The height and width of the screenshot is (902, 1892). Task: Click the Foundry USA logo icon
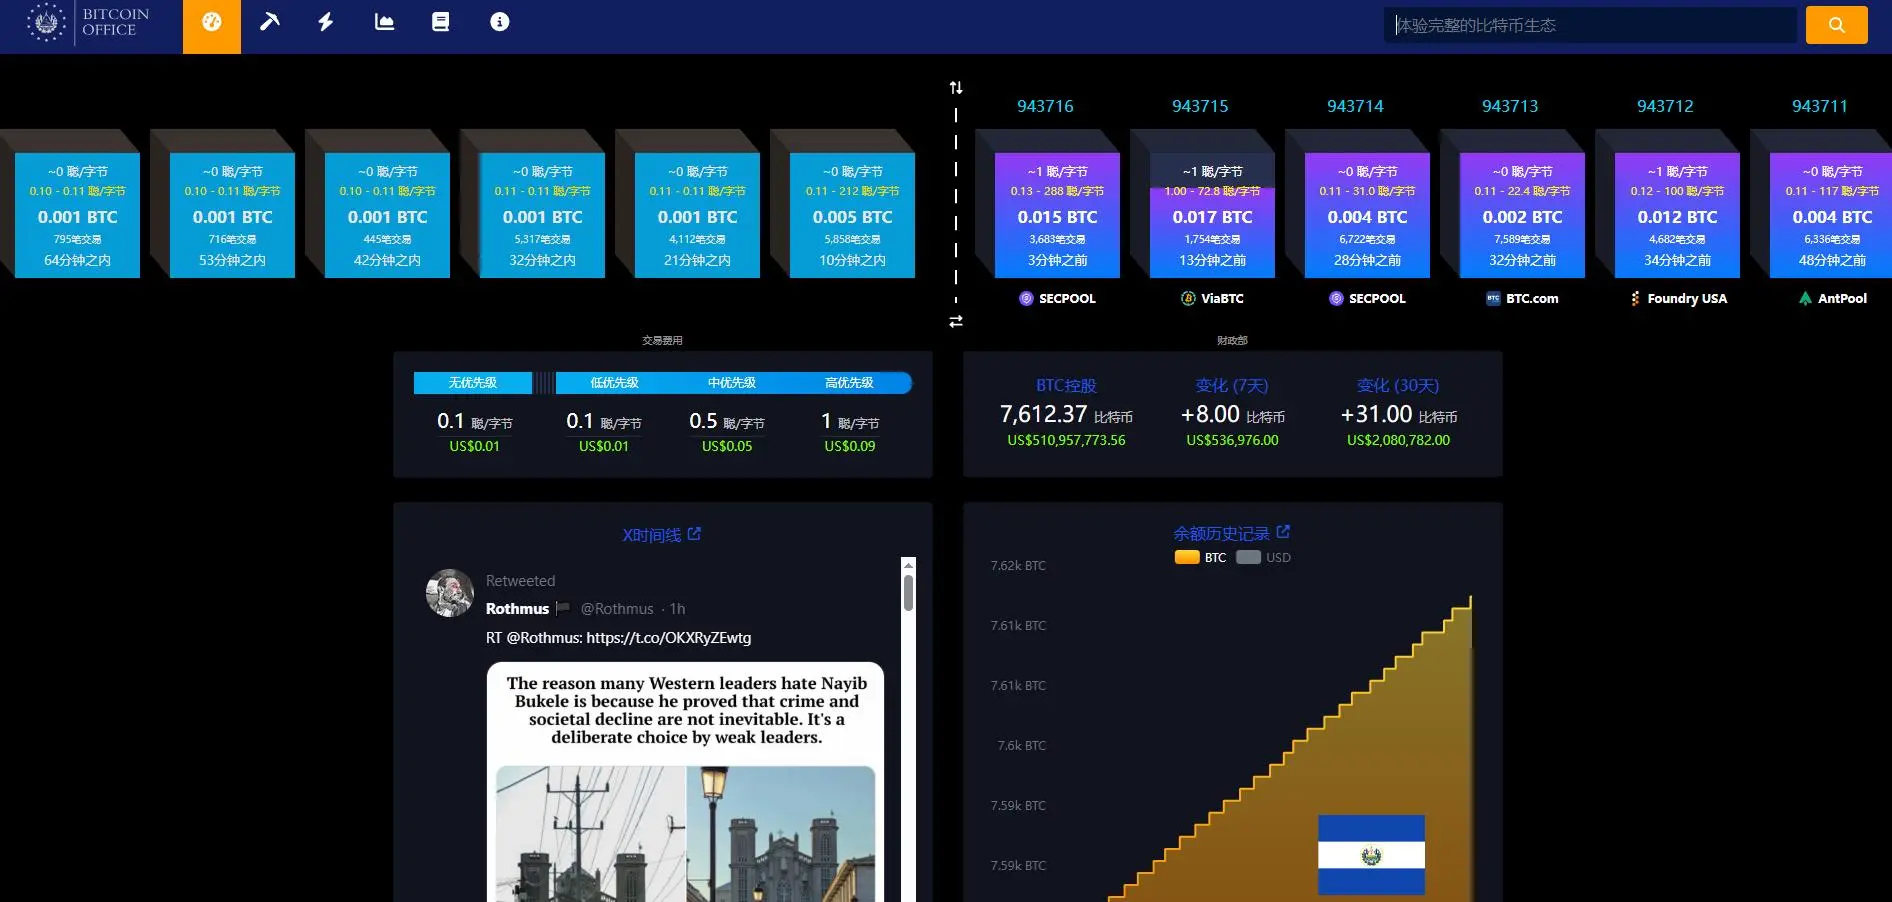pos(1635,298)
